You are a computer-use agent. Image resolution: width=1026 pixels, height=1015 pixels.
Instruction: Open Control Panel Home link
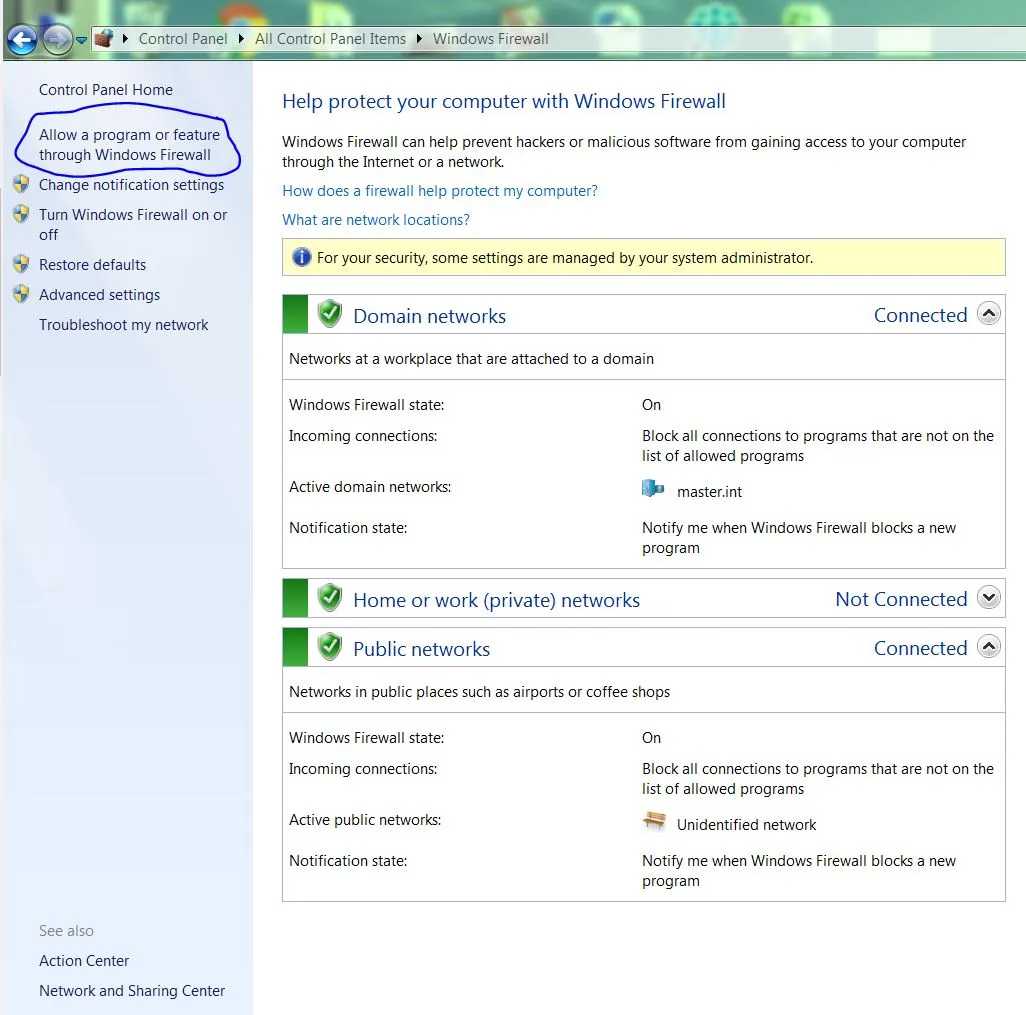pyautogui.click(x=106, y=90)
